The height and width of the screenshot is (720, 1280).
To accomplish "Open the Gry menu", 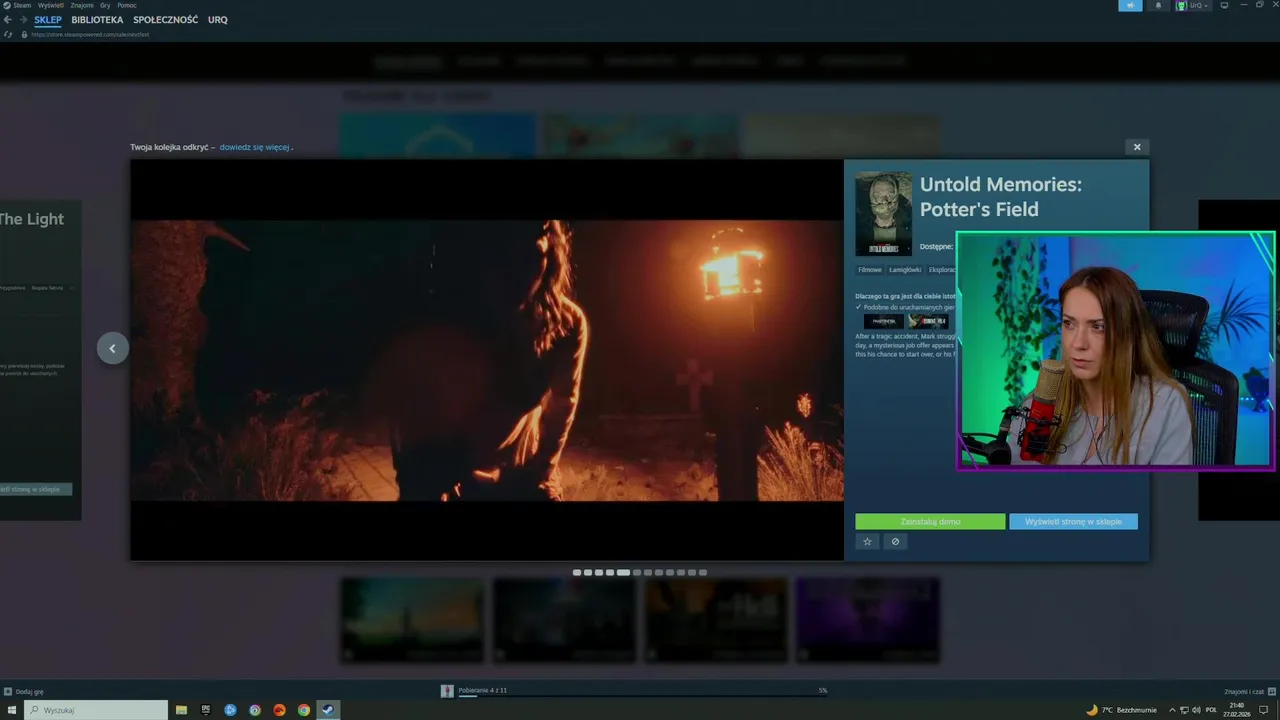I will (105, 5).
